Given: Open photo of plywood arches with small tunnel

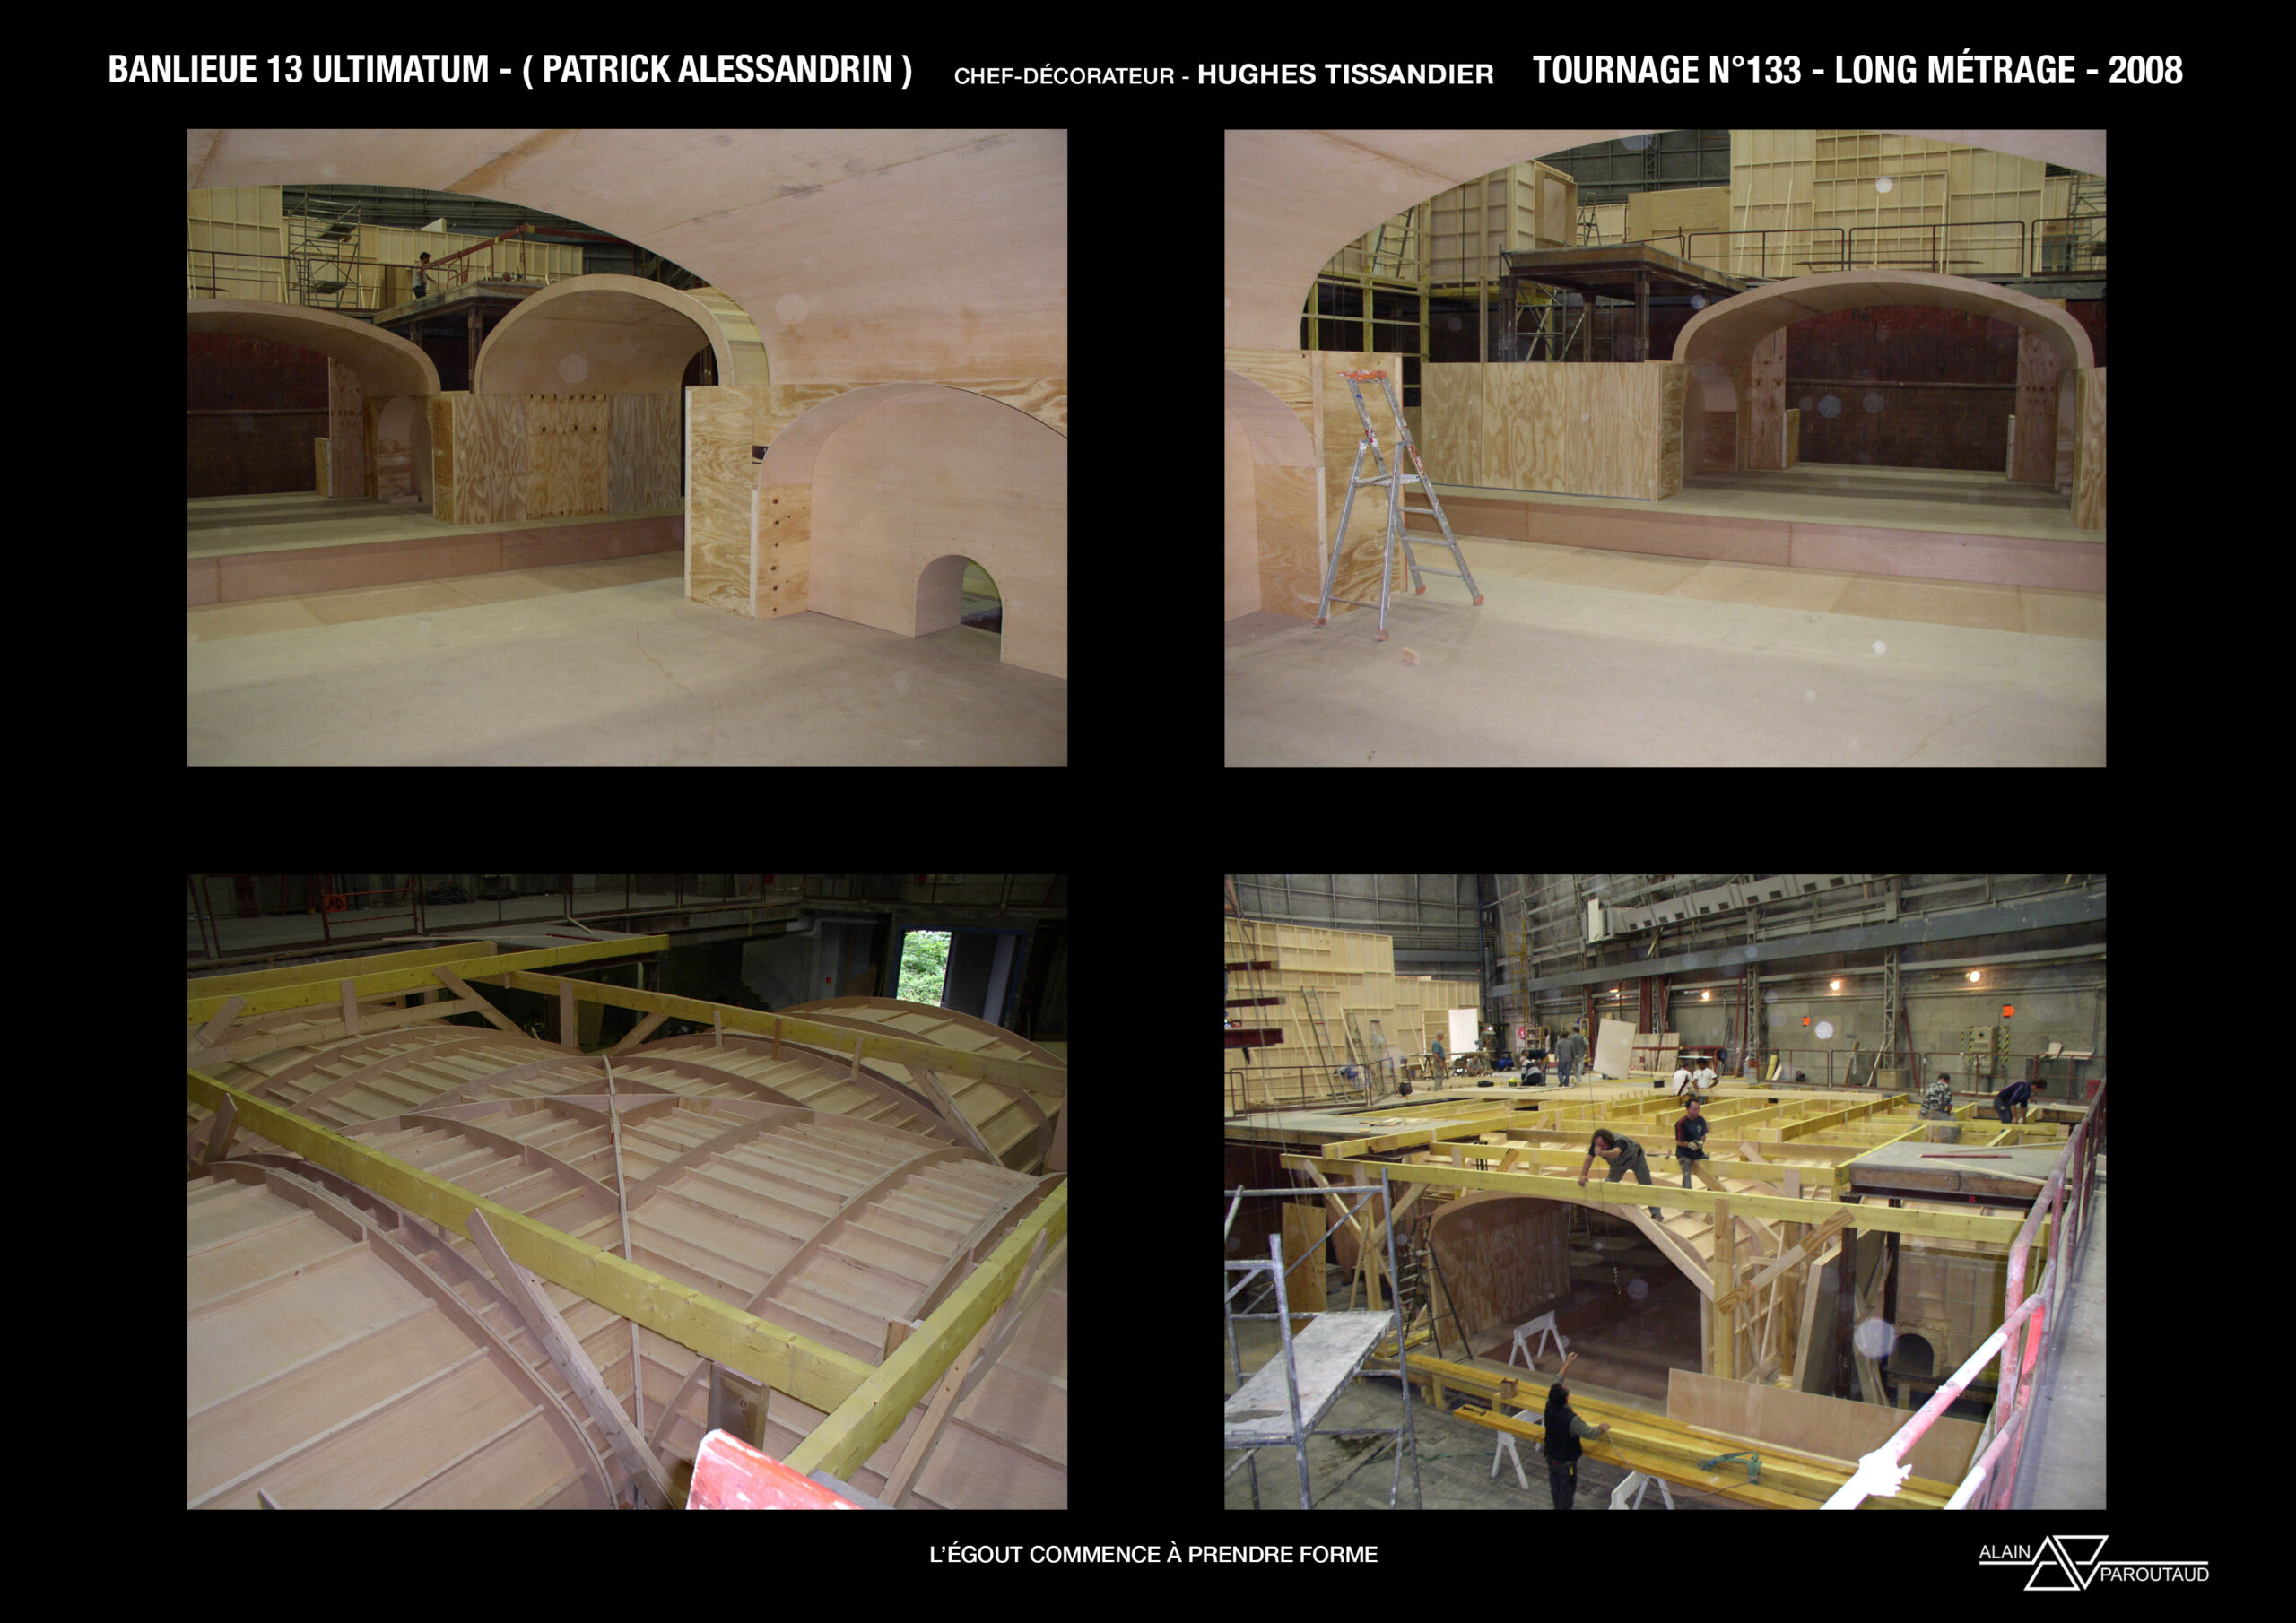Looking at the screenshot, I should coord(627,448).
